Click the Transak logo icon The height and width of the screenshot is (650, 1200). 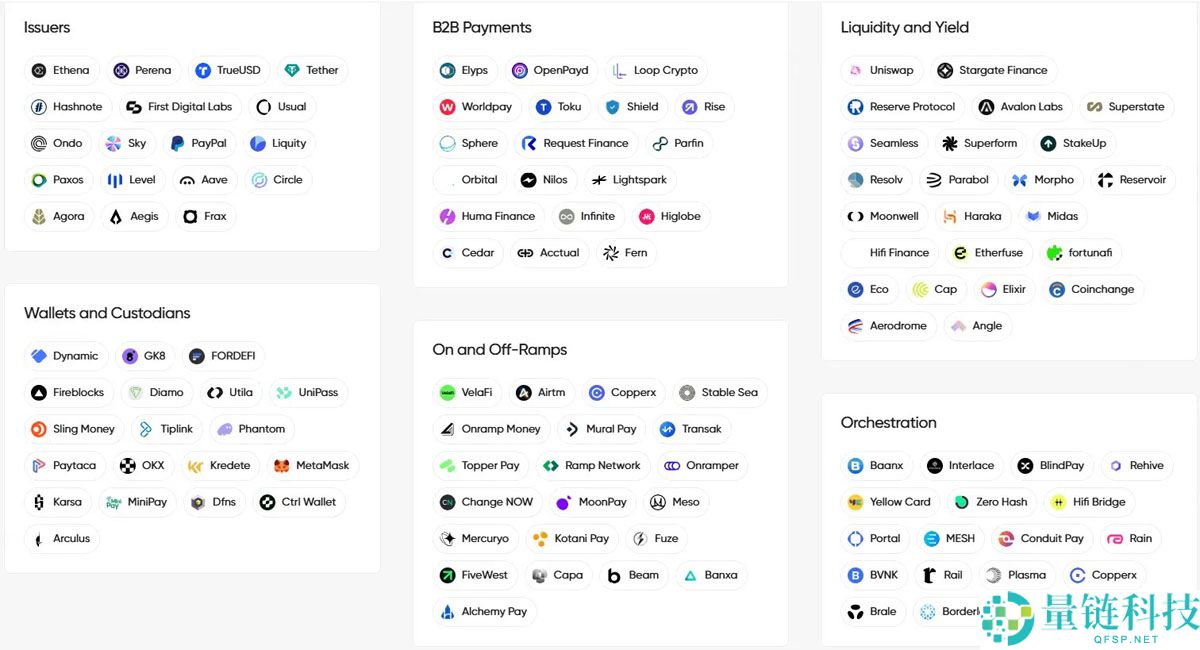(x=667, y=429)
